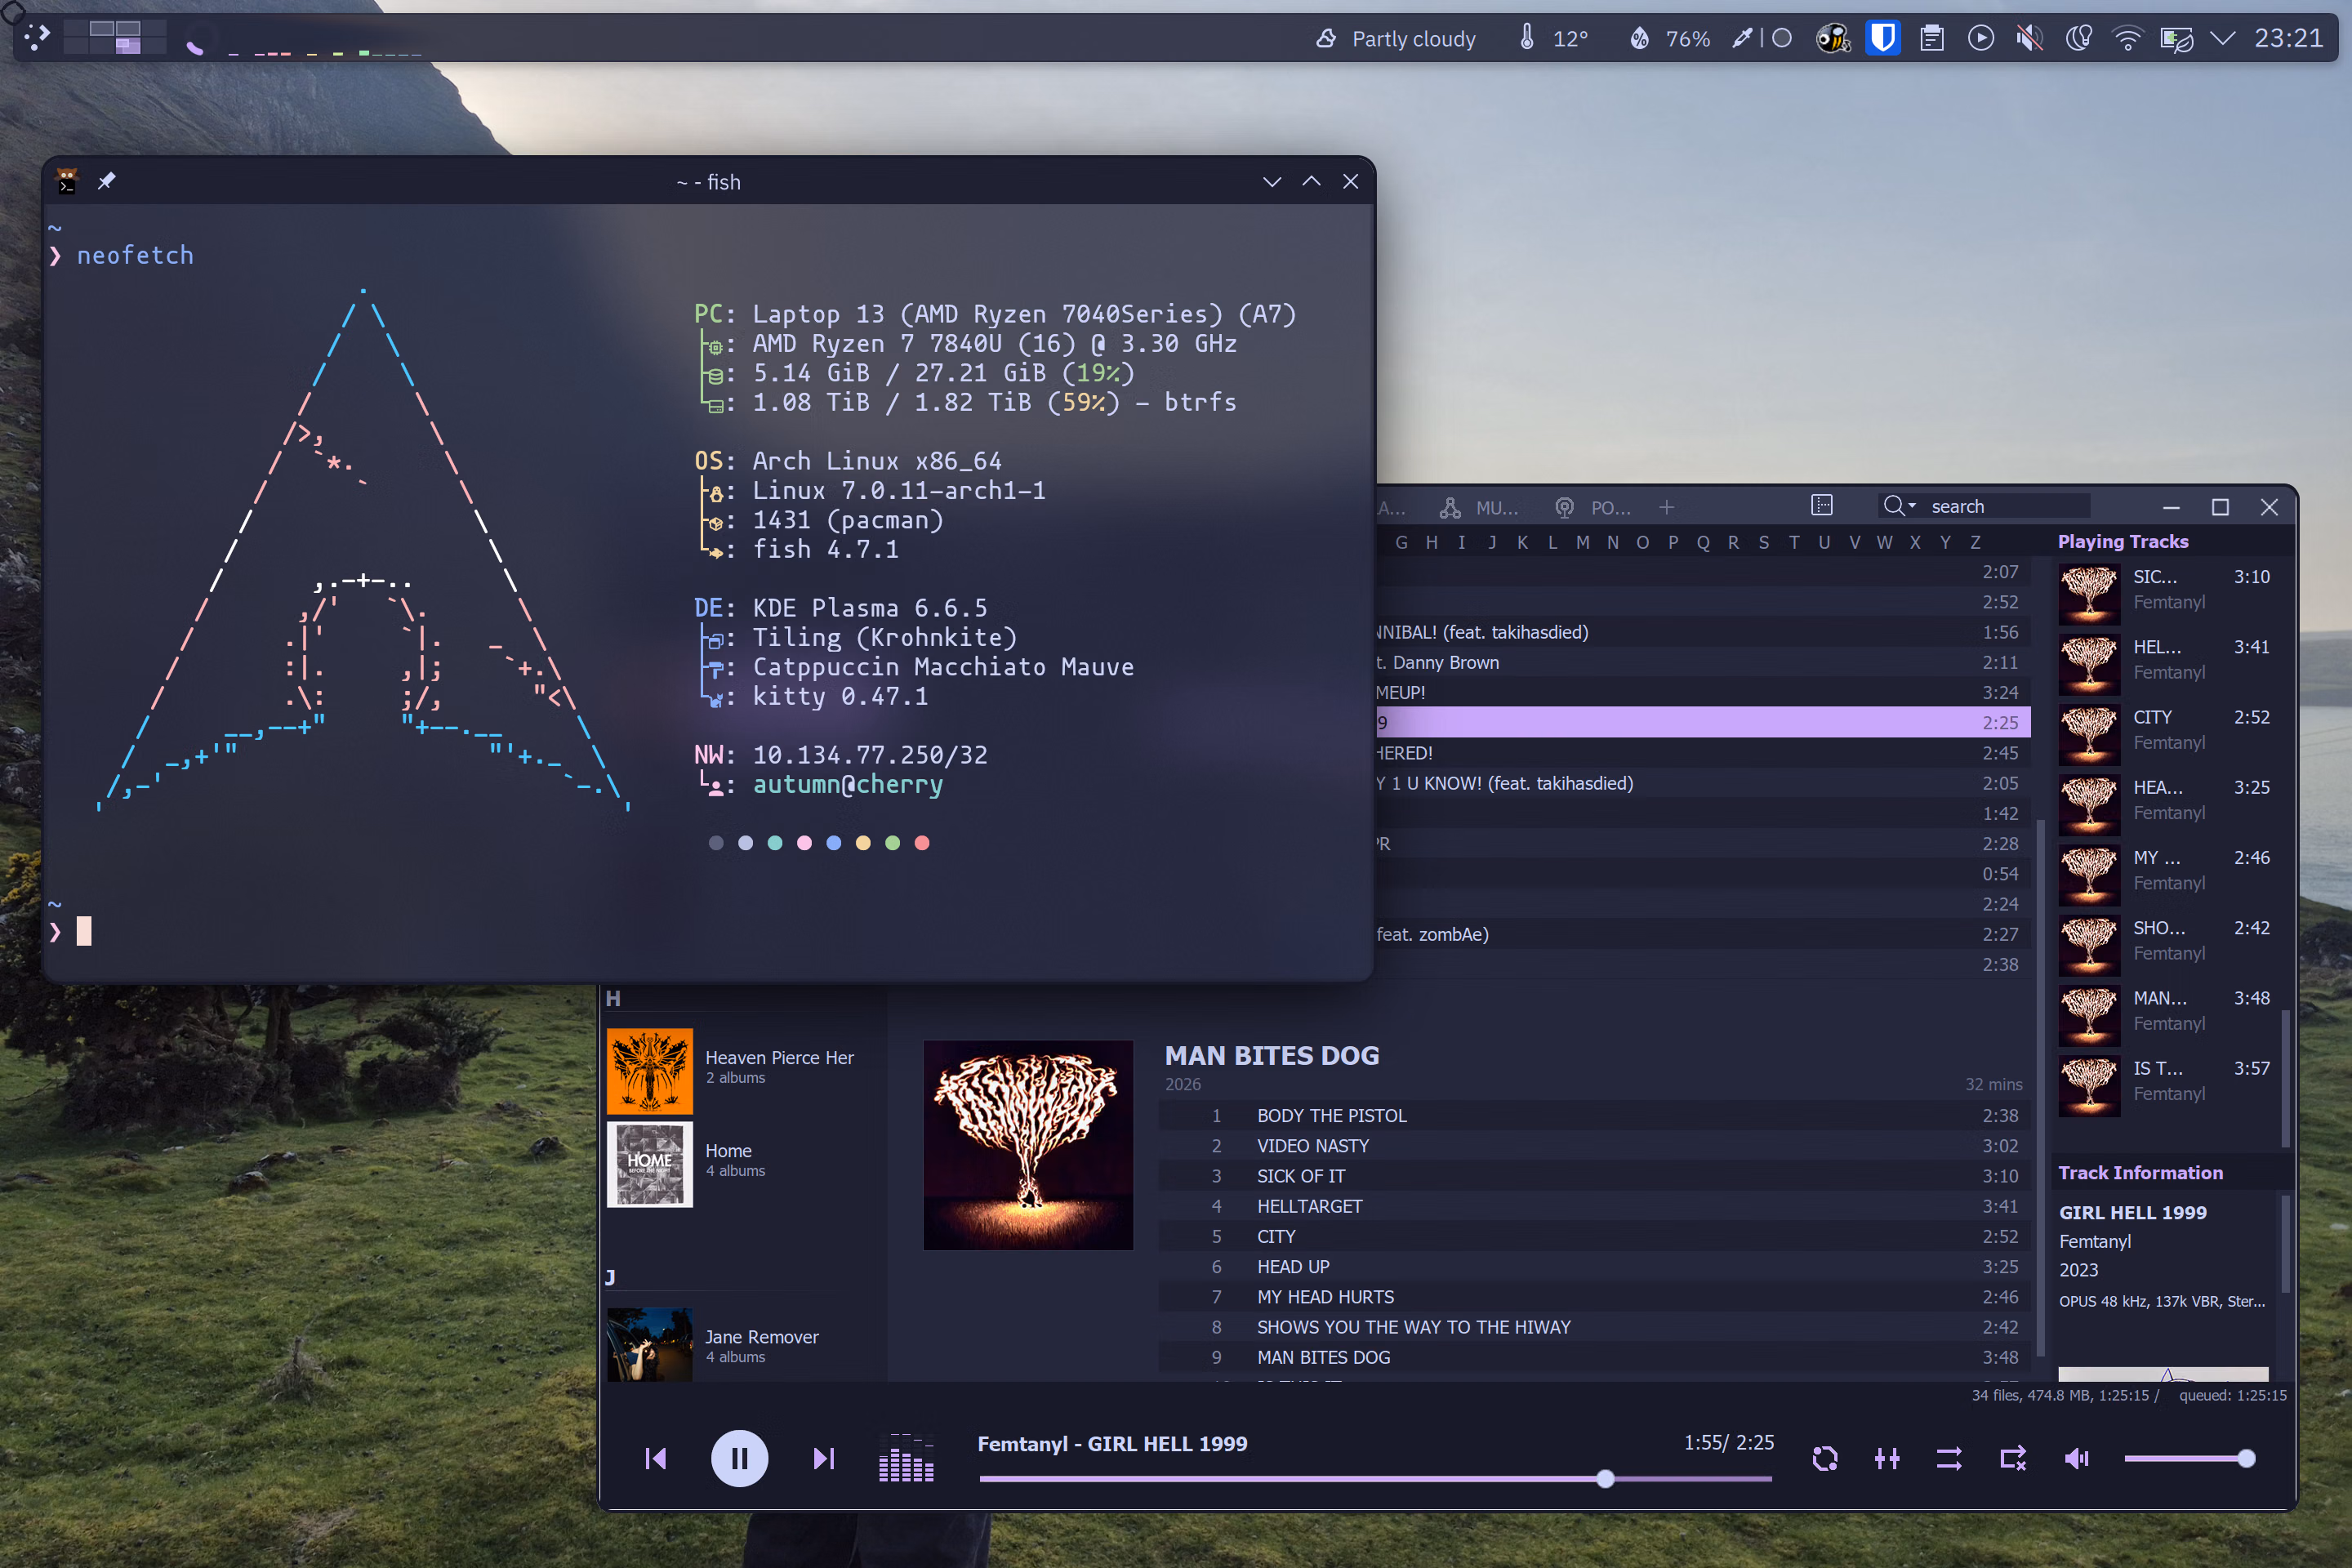Focus the search input field
Viewport: 2352px width, 1568px height.
2008,506
